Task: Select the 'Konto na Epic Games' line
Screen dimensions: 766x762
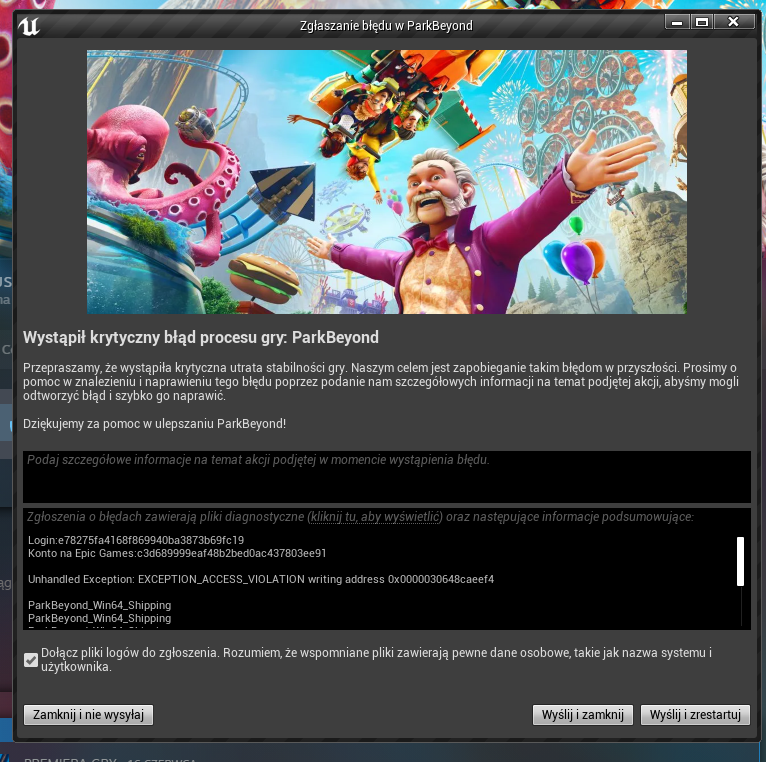Action: tap(177, 553)
